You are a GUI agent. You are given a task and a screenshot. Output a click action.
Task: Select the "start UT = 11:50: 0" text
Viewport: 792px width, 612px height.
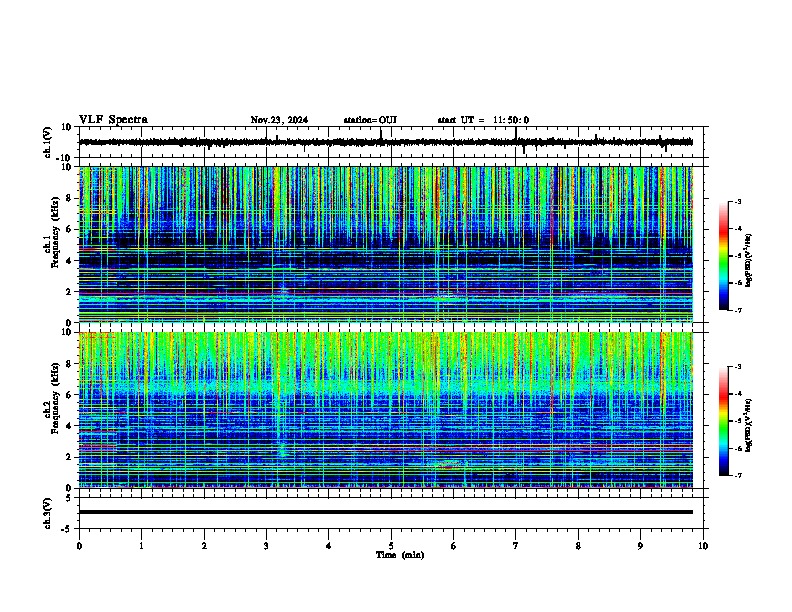[483, 120]
